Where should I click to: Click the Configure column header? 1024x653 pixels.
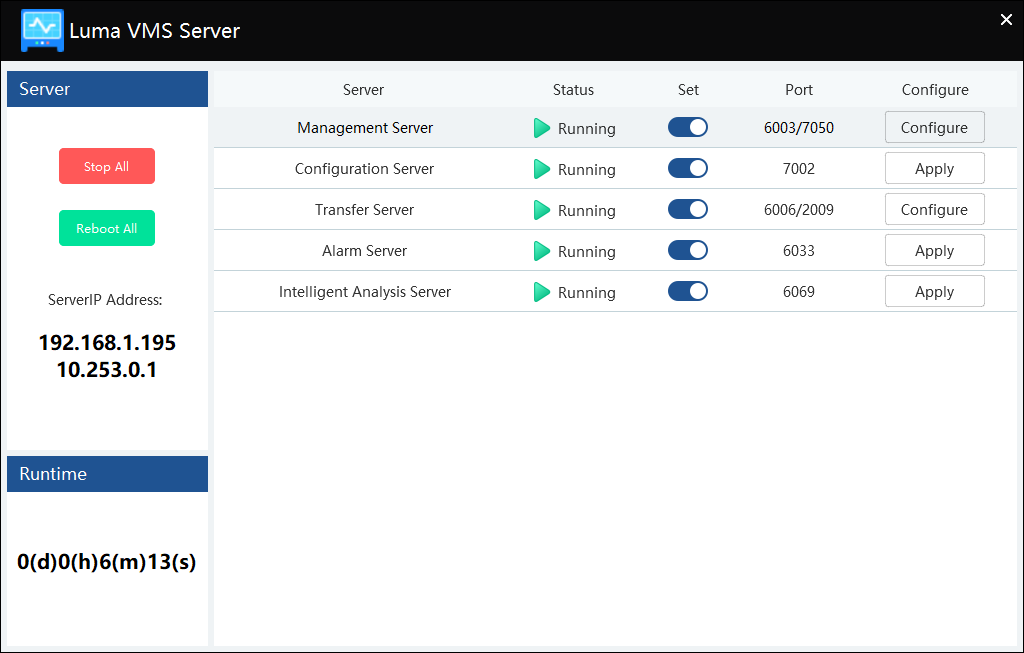coord(935,90)
